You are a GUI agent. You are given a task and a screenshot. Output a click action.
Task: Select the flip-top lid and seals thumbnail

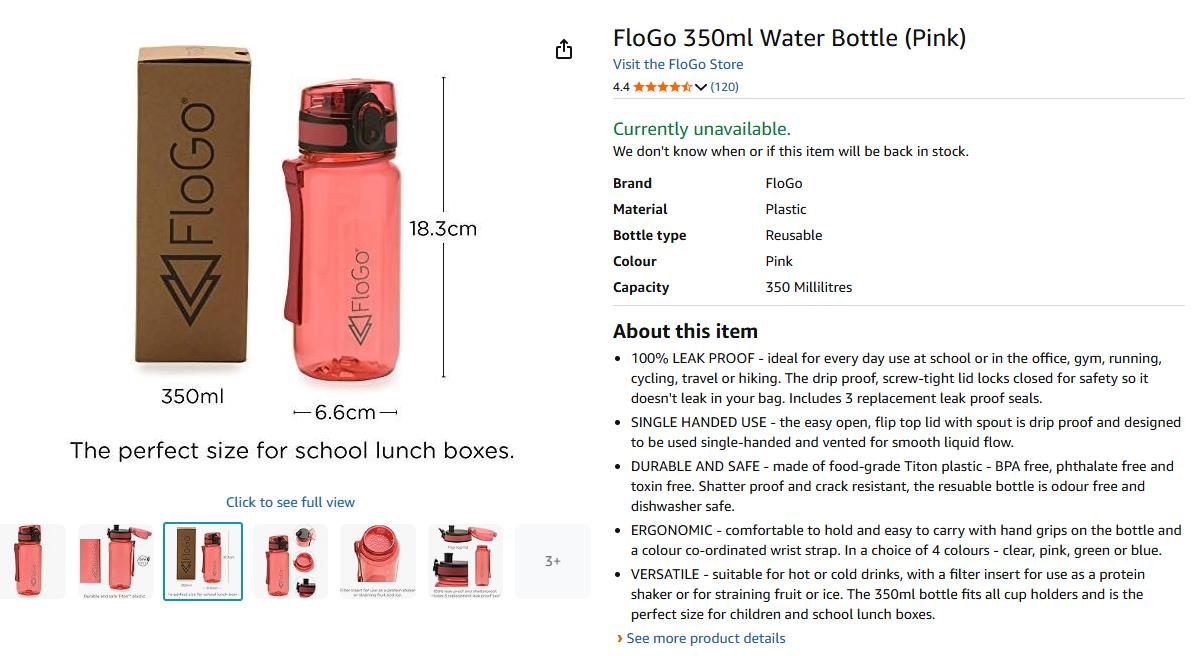tap(465, 561)
